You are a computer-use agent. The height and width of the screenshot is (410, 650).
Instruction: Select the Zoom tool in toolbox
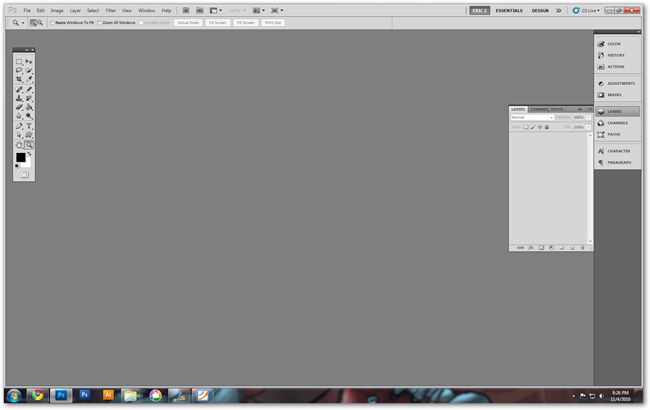point(29,145)
